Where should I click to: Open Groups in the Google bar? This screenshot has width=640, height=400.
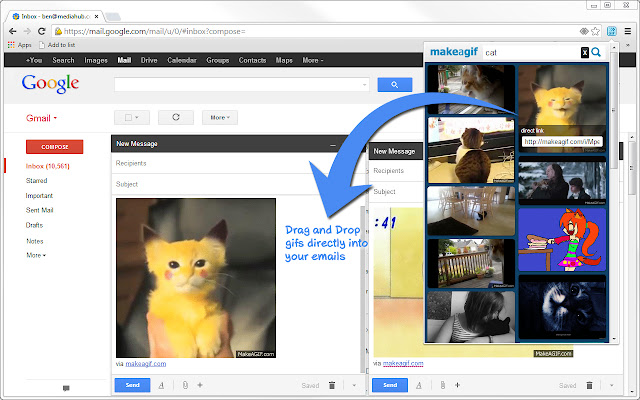tap(218, 60)
